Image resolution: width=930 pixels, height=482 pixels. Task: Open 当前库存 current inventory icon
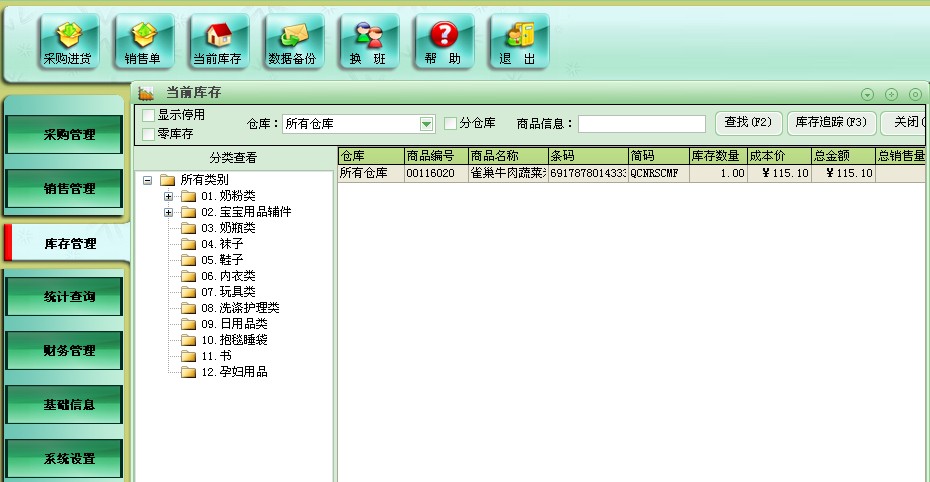(x=218, y=42)
